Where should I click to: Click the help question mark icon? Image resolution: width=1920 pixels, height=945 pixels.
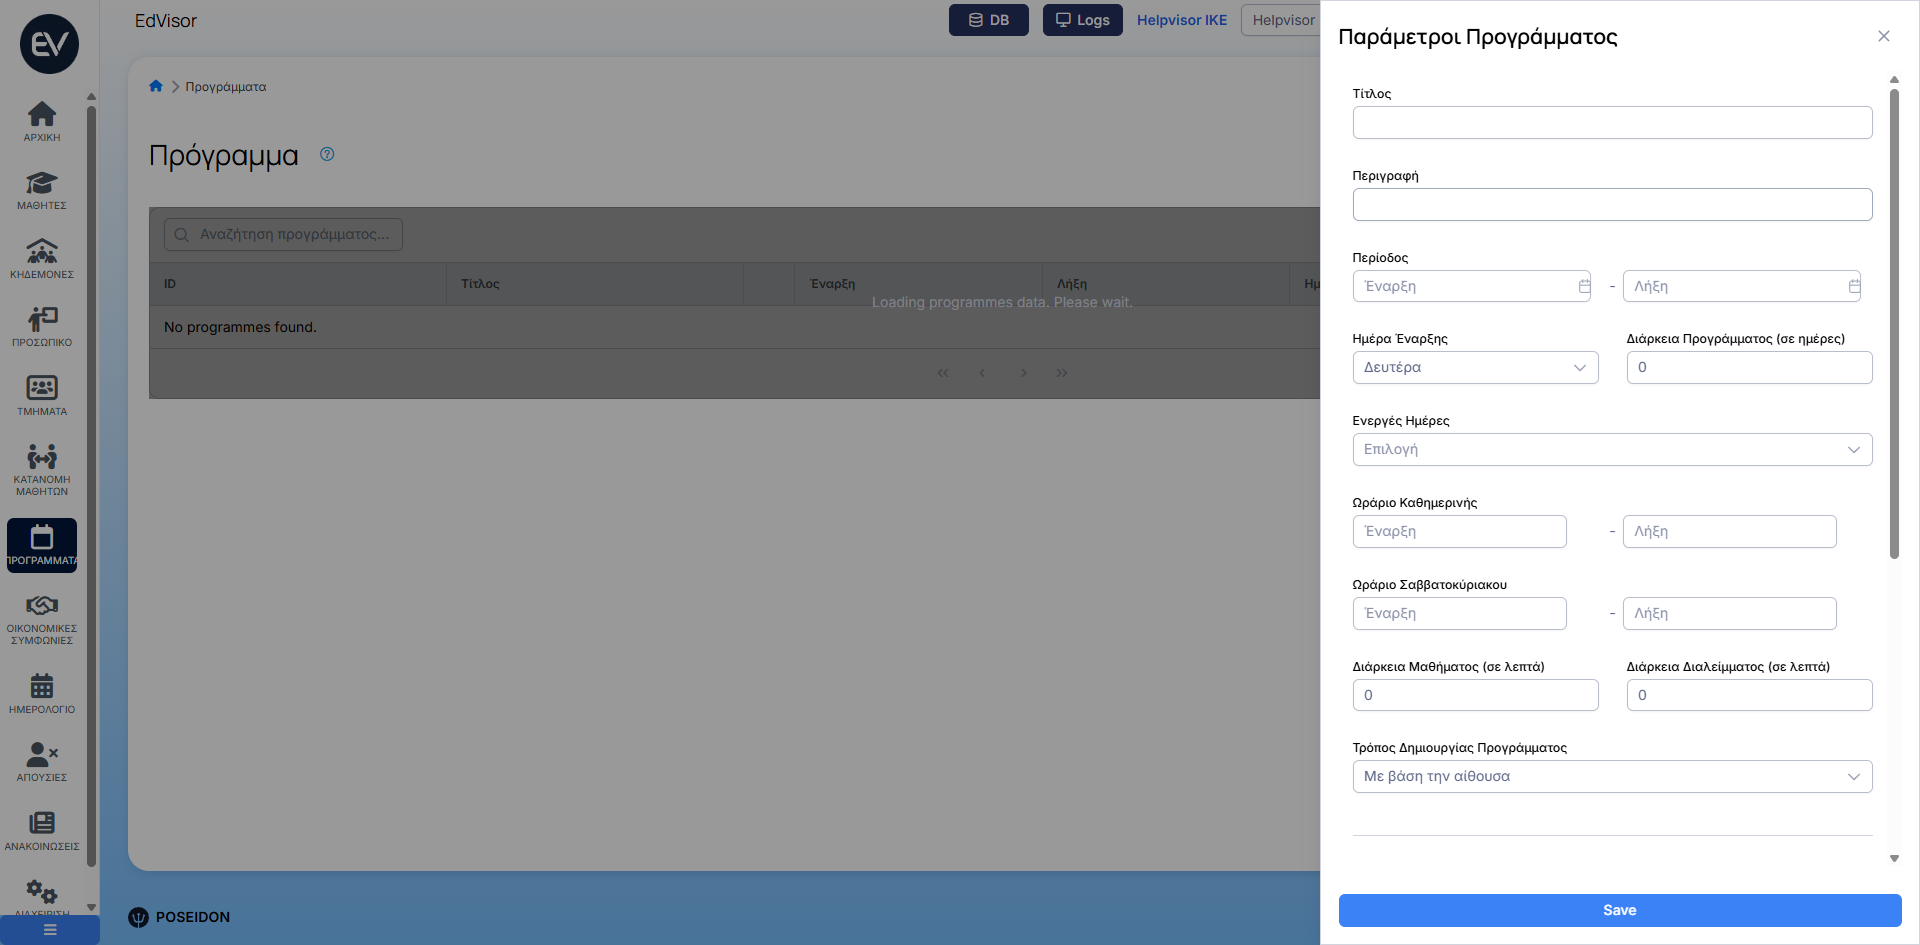(327, 154)
